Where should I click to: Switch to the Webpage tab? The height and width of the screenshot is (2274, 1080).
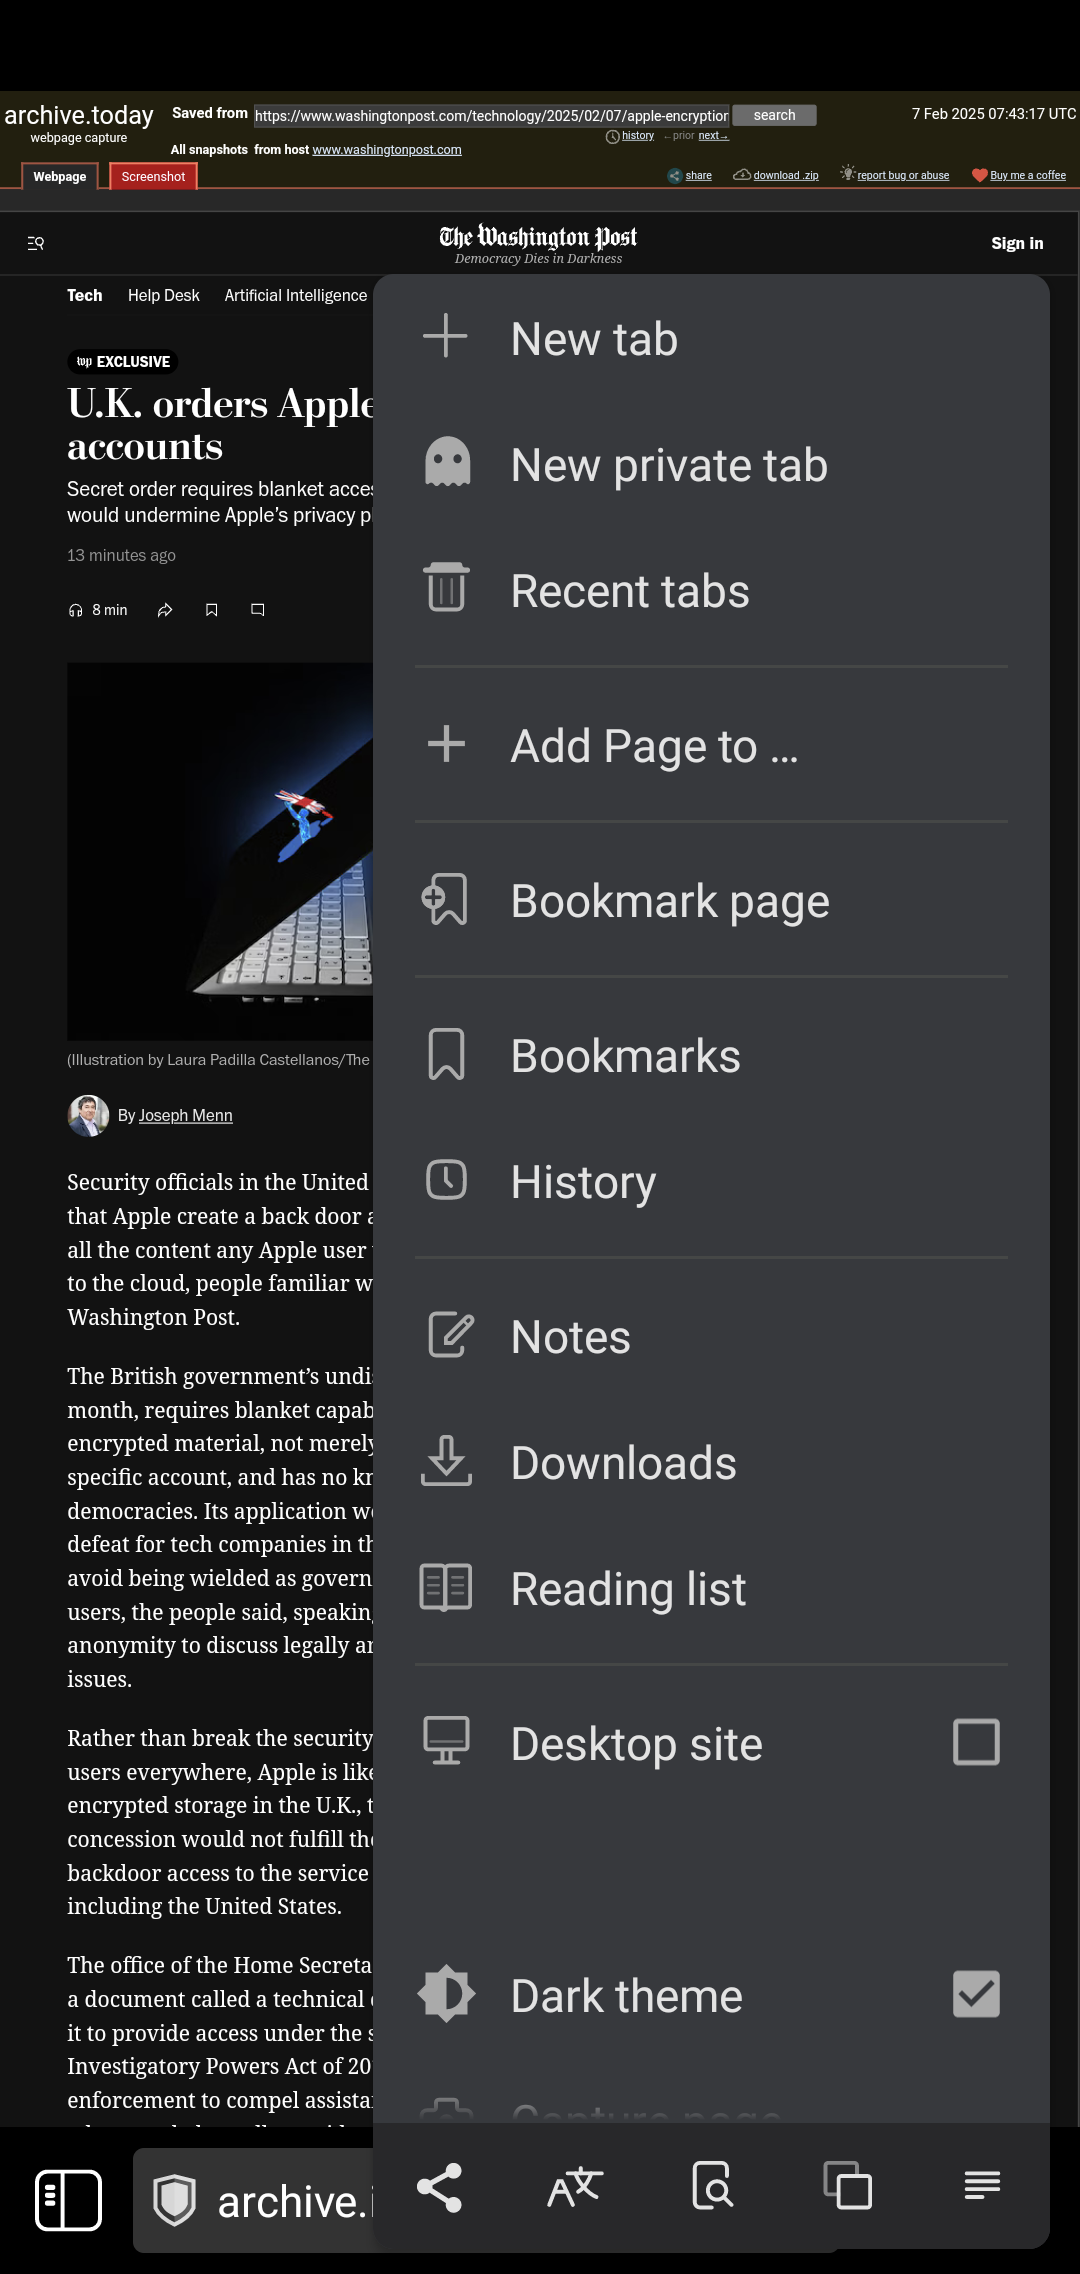click(x=60, y=177)
